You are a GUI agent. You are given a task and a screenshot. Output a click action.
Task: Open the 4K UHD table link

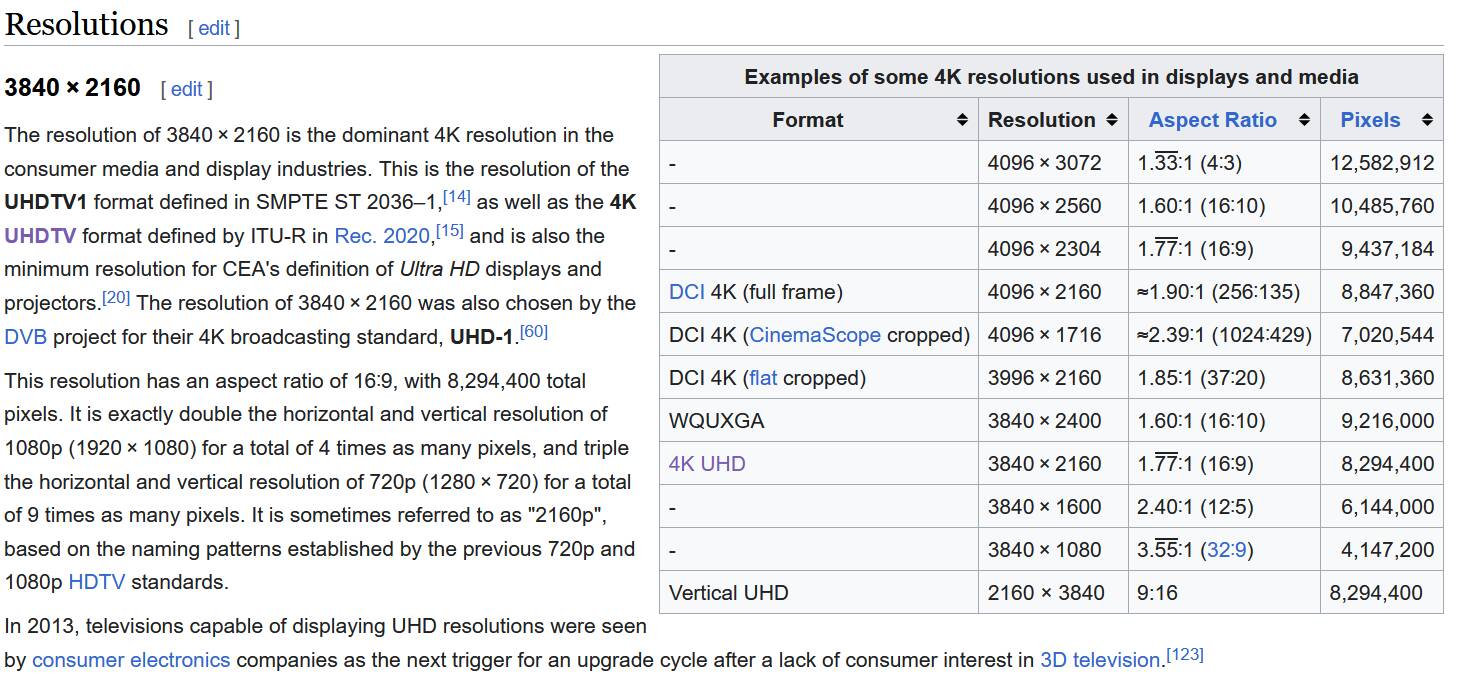(707, 464)
